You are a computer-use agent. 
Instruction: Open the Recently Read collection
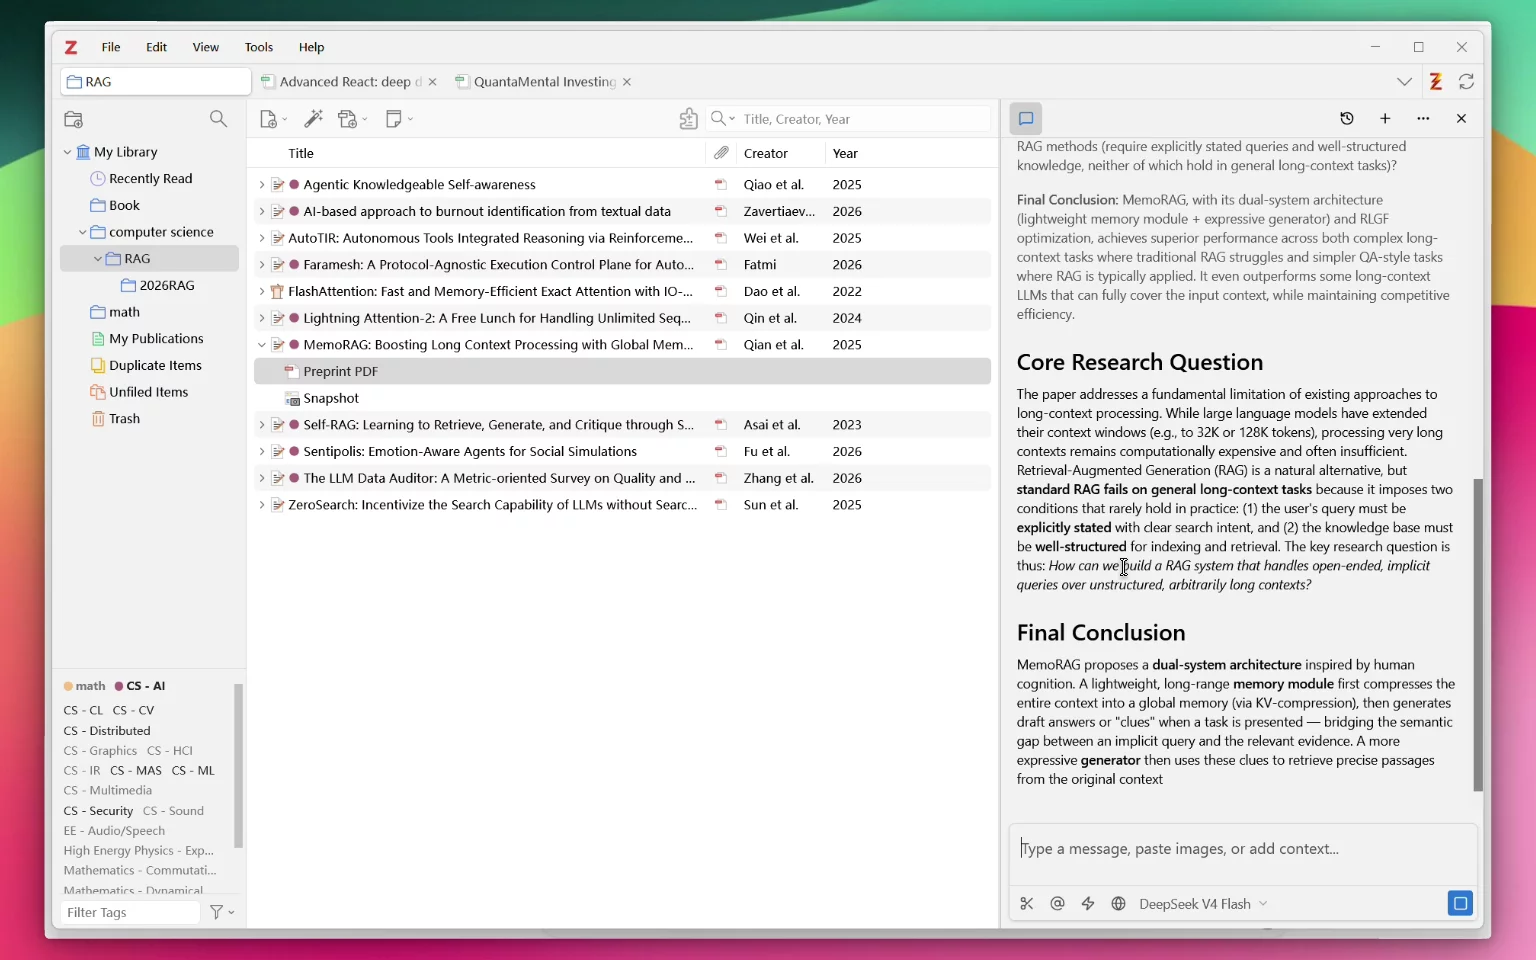tap(150, 179)
